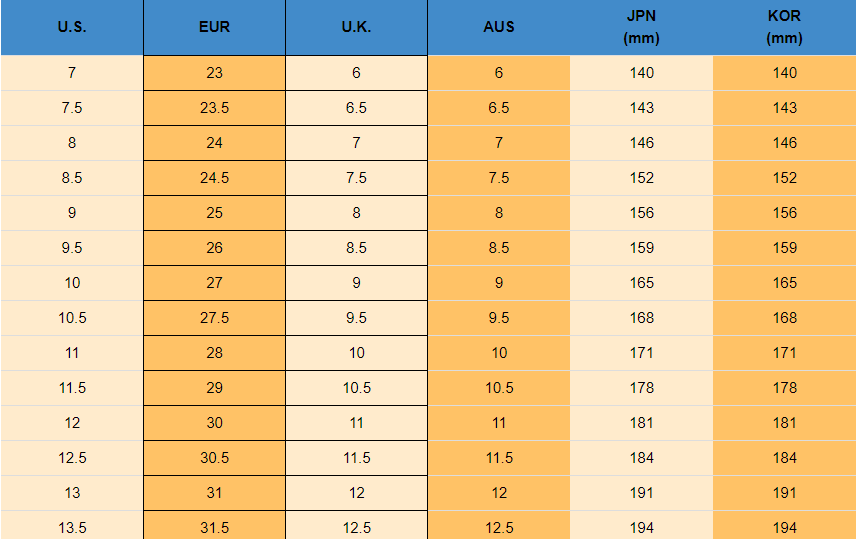The width and height of the screenshot is (857, 539).
Task: Click the KOR (mm) column header
Action: (x=784, y=27)
